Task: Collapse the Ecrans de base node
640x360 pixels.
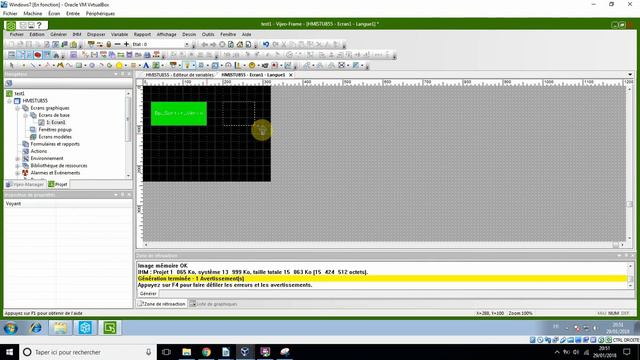Action: tap(25, 116)
